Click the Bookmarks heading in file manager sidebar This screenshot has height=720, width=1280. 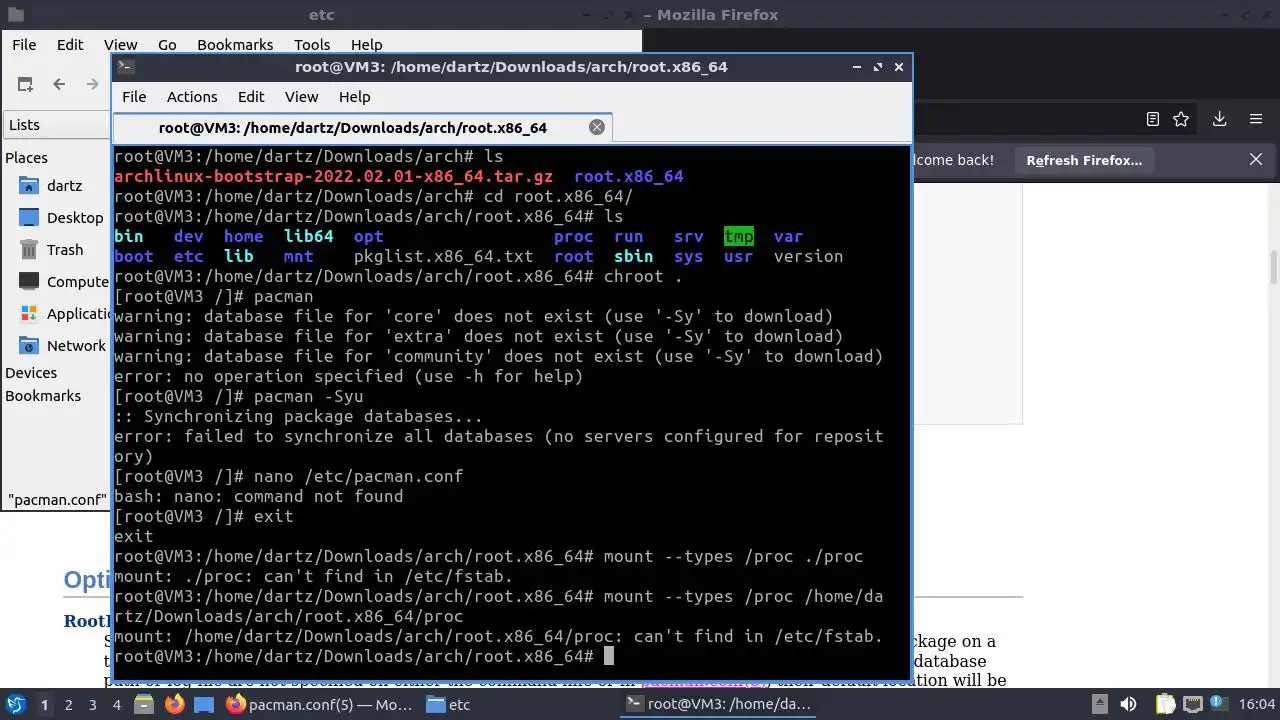pyautogui.click(x=43, y=396)
